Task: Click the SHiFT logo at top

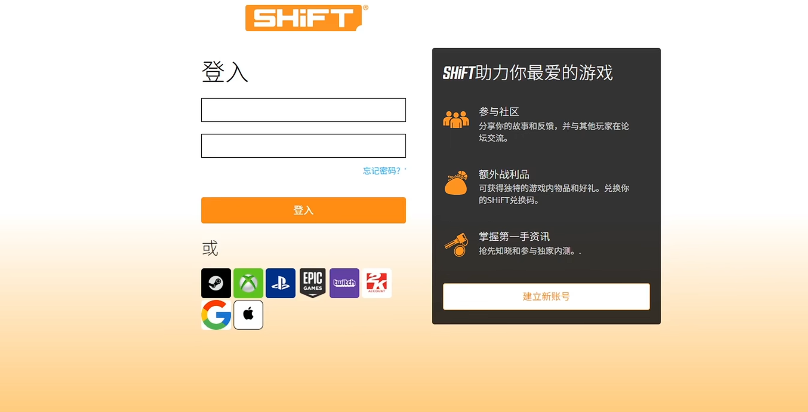Action: pyautogui.click(x=307, y=18)
